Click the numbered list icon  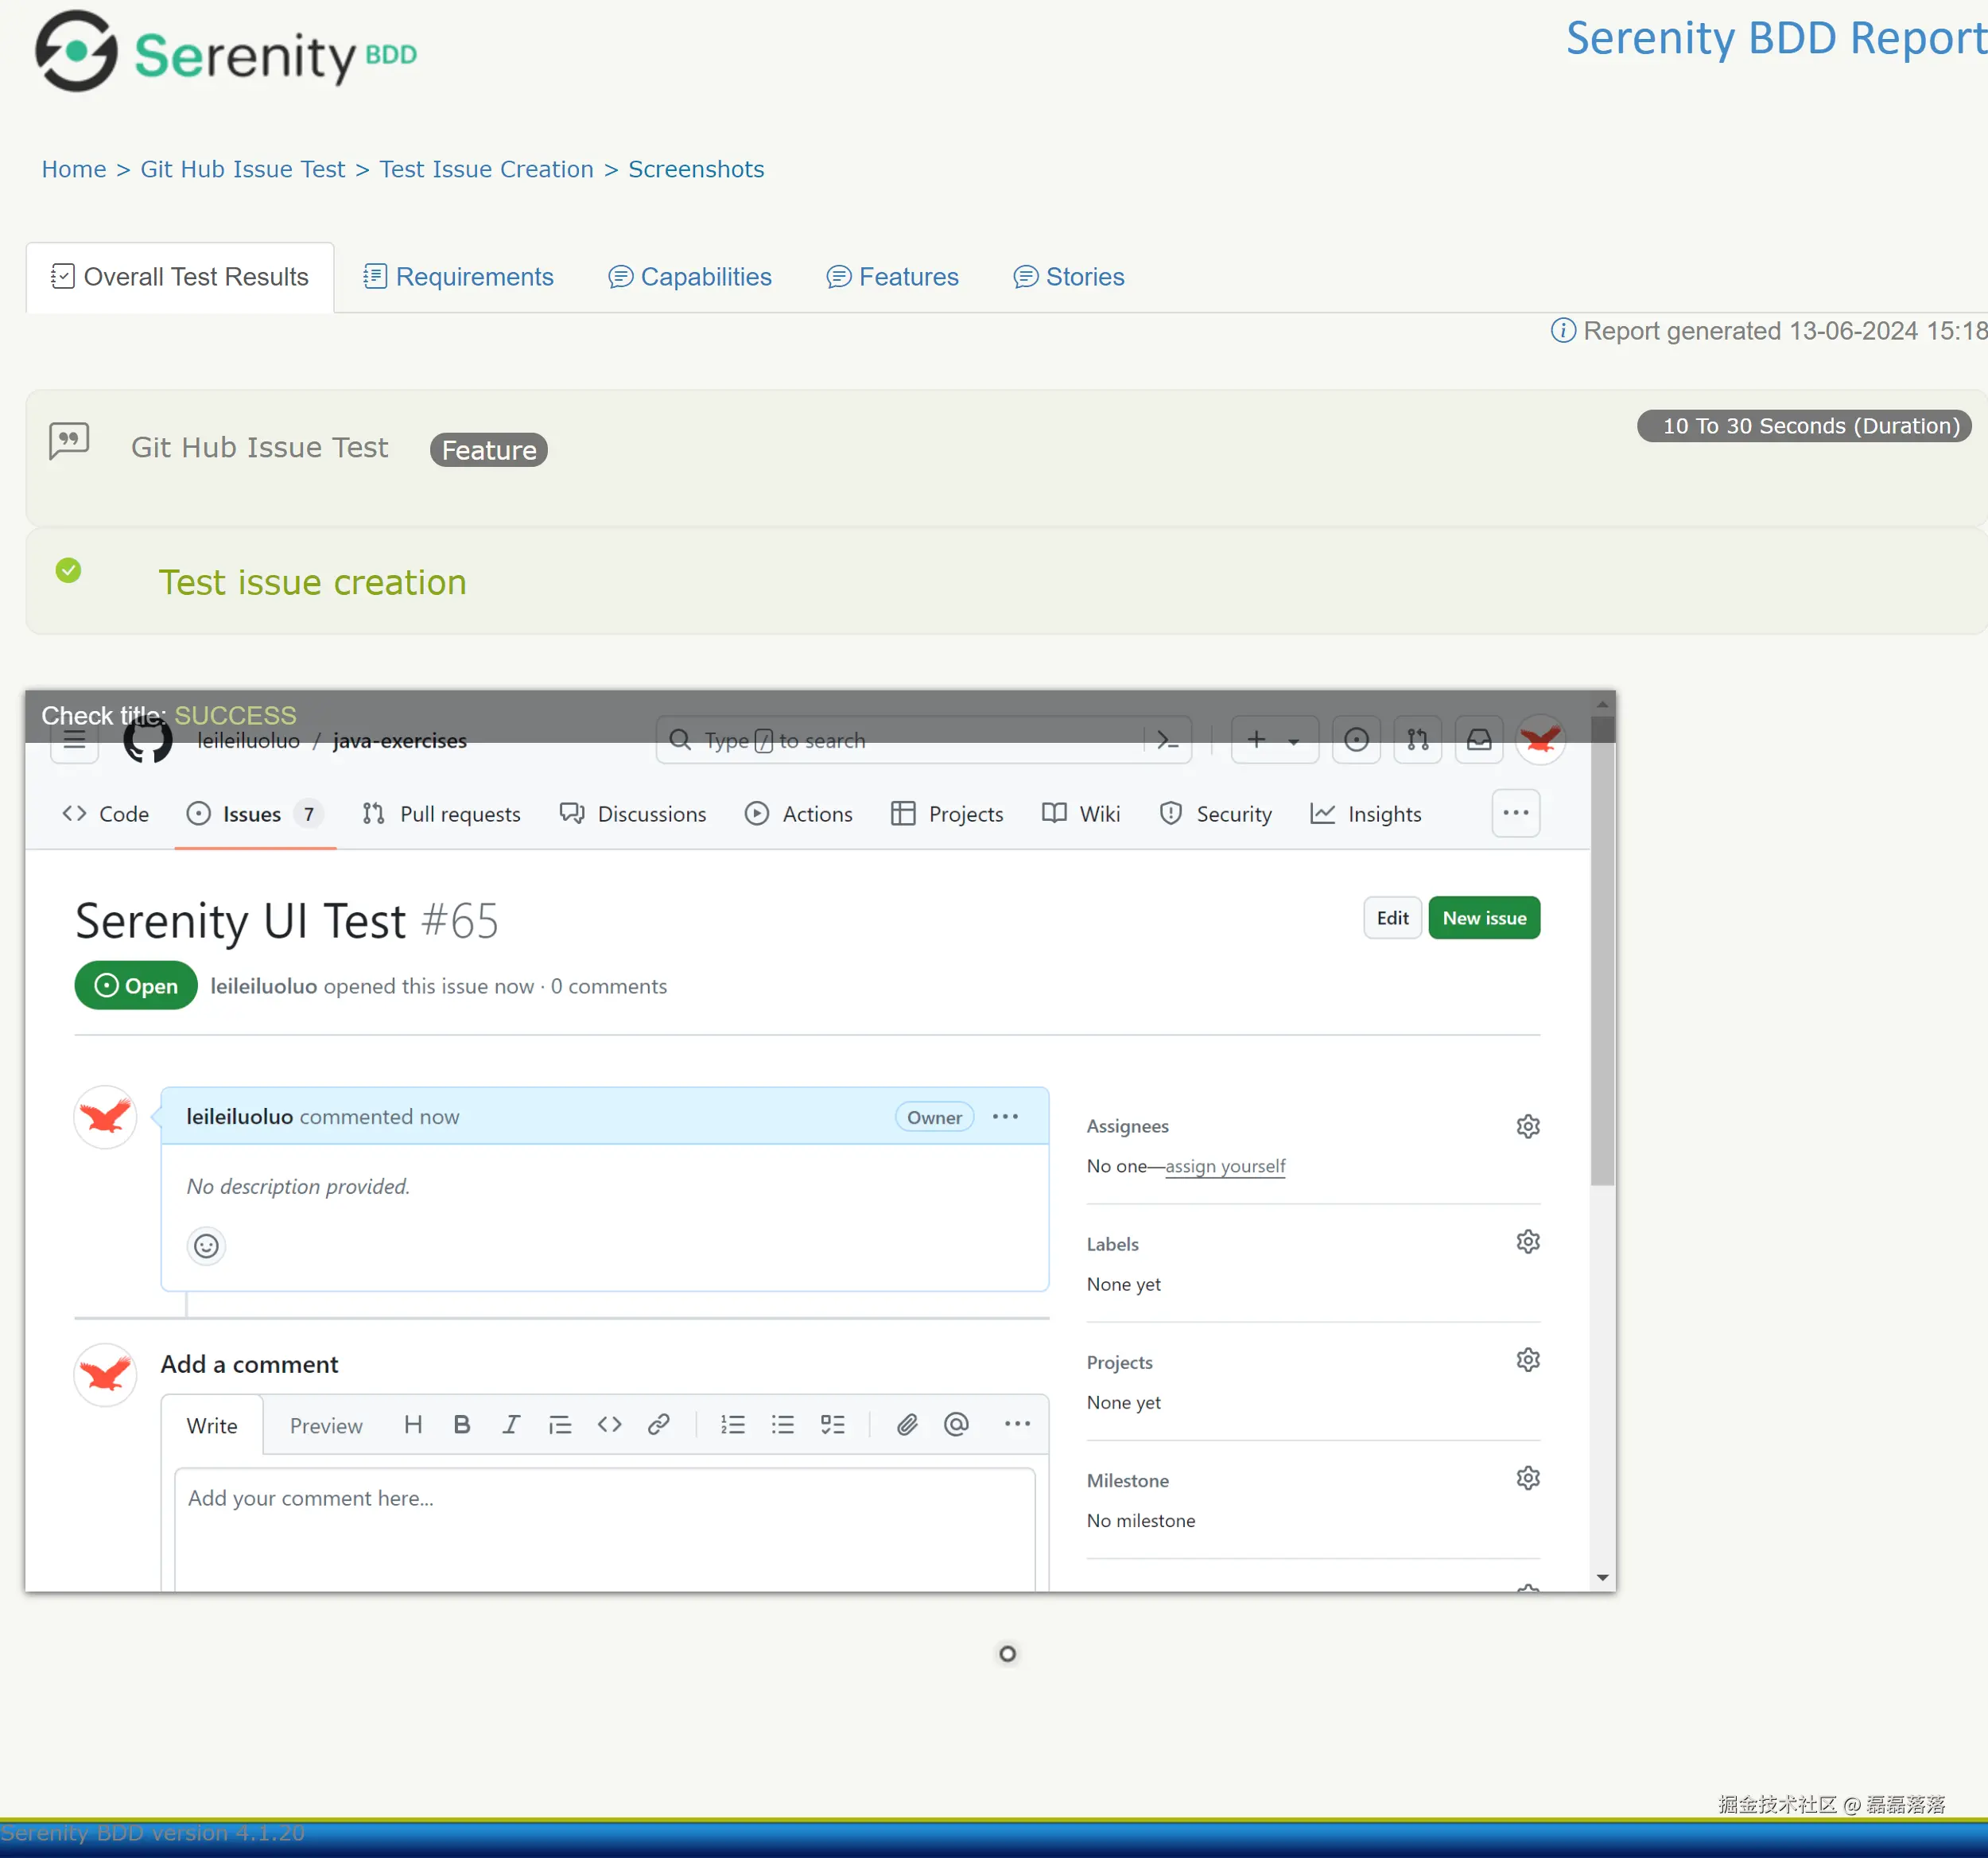coord(733,1424)
